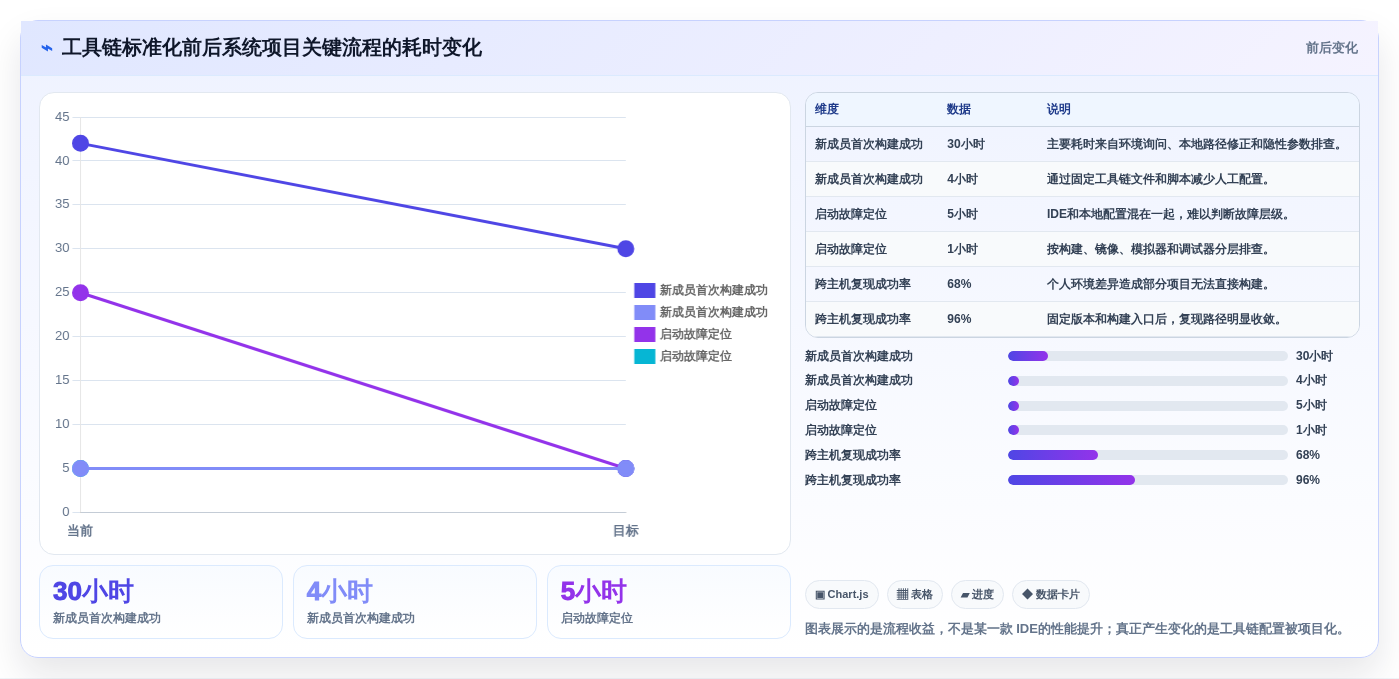1399x679 pixels.
Task: Click the purple legend swatch for 启动故障定位
Action: click(x=645, y=334)
